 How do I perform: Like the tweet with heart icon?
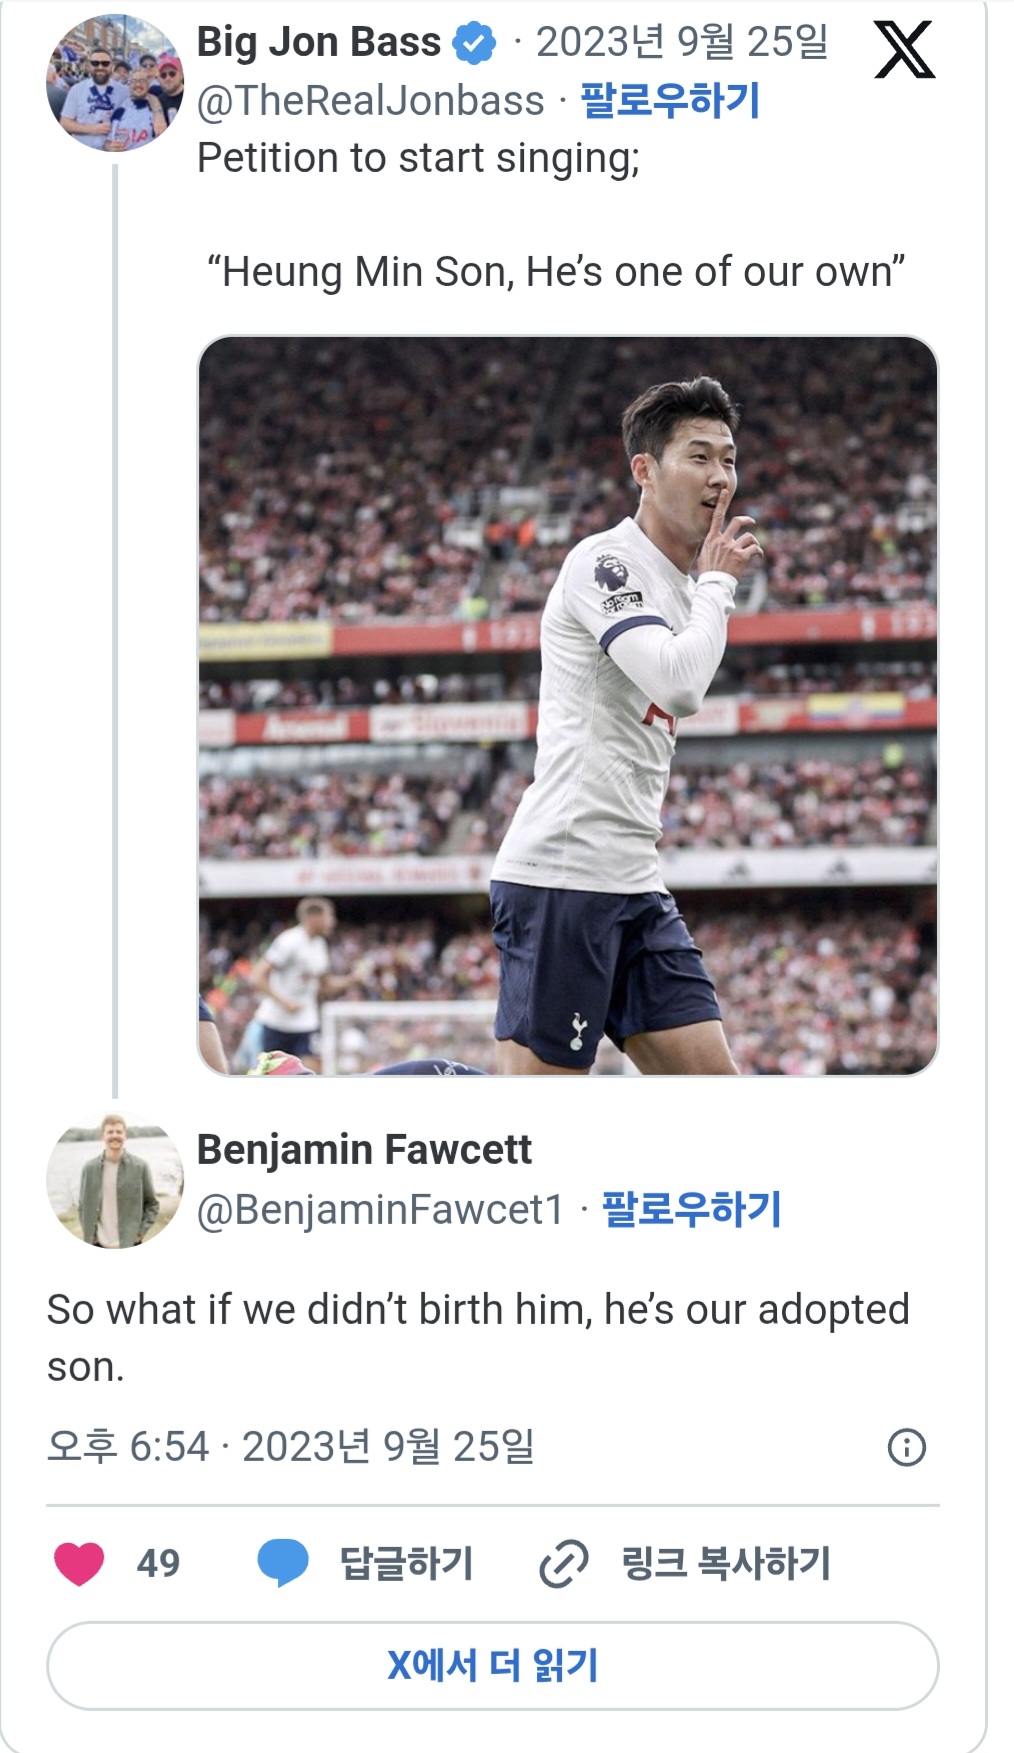pos(79,1564)
